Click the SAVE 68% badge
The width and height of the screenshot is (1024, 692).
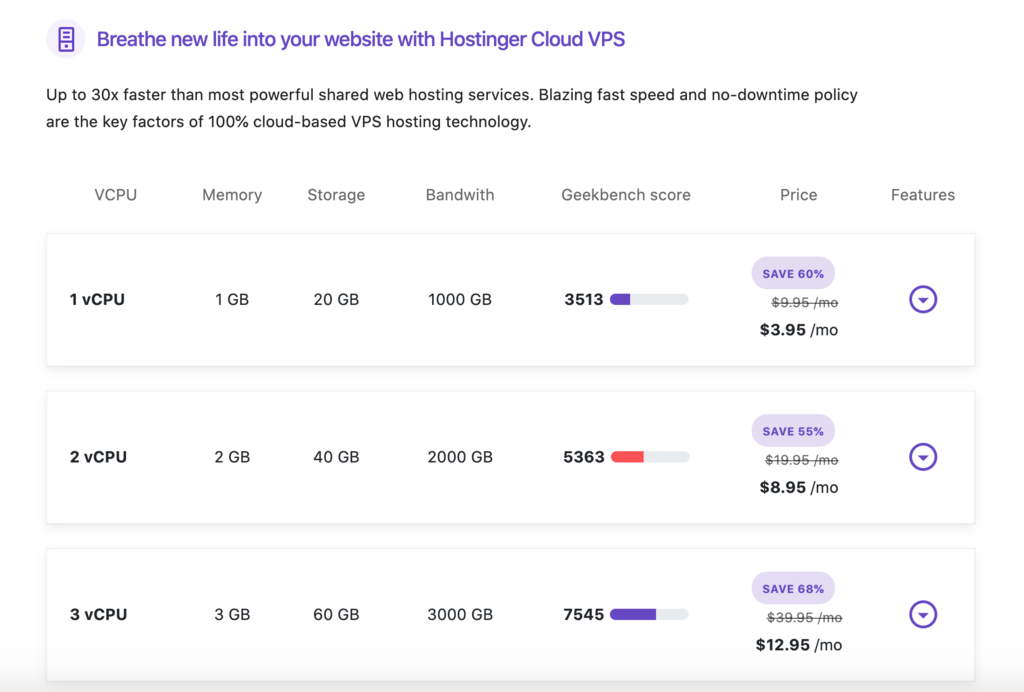tap(792, 588)
